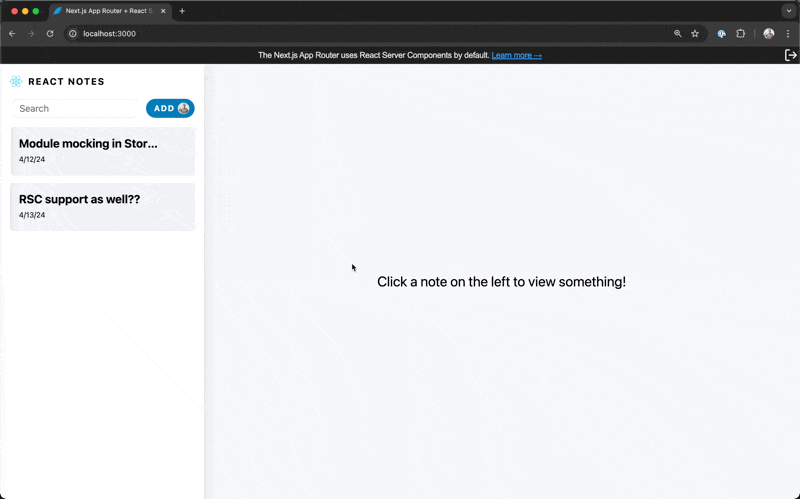Click the REACT NOTES heading
The image size is (800, 499).
coord(66,82)
